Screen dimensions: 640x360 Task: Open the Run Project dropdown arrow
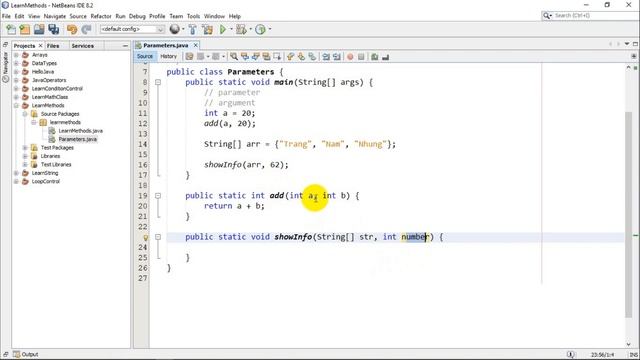tap(231, 29)
